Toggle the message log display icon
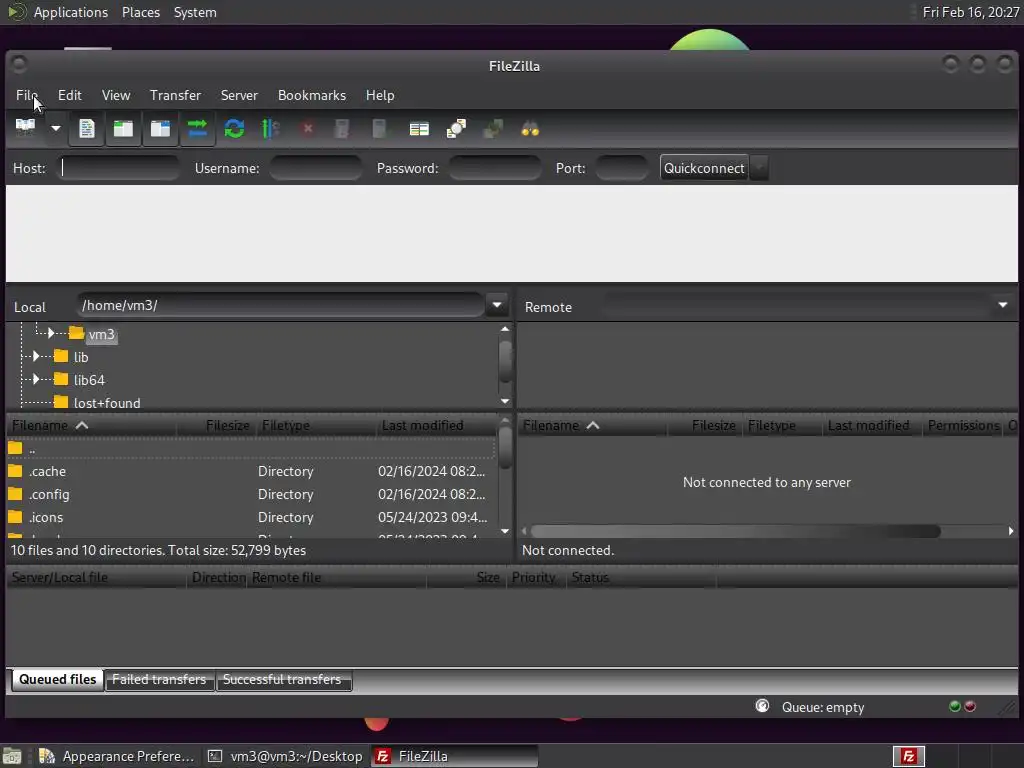Viewport: 1024px width, 768px height. [x=87, y=128]
